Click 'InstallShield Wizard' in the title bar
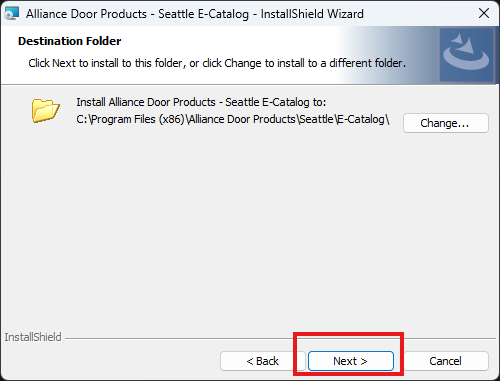This screenshot has width=500, height=381. point(312,14)
